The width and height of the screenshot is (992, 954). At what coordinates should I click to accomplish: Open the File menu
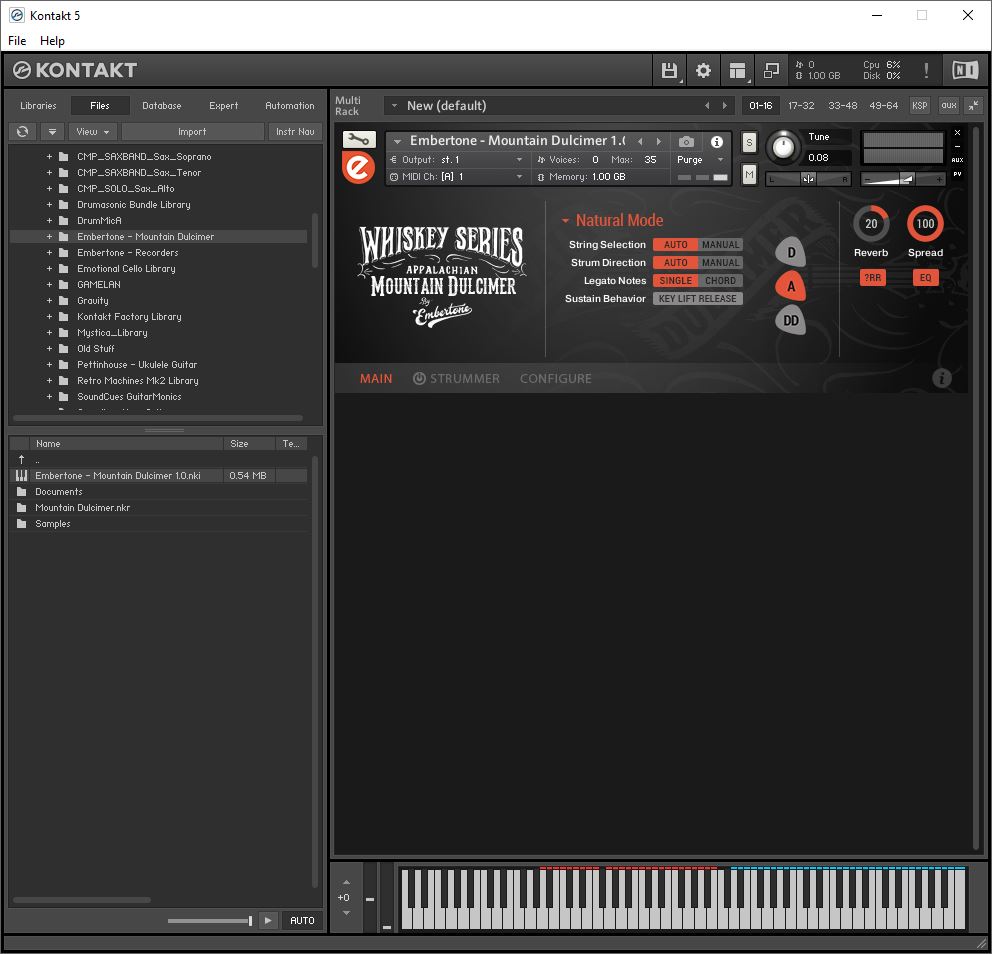[17, 40]
